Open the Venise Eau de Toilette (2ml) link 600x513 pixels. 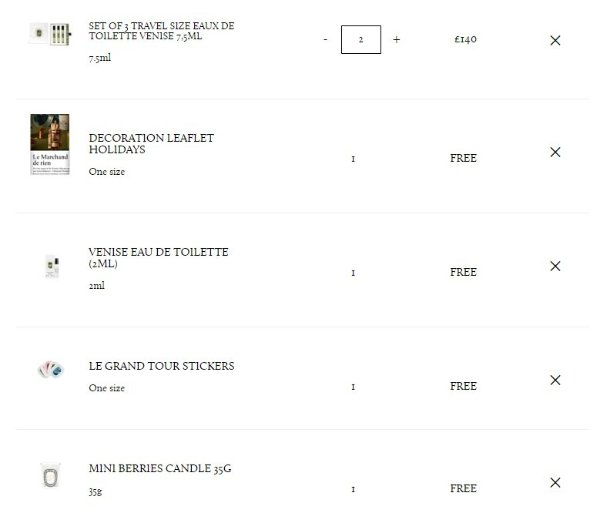point(158,257)
